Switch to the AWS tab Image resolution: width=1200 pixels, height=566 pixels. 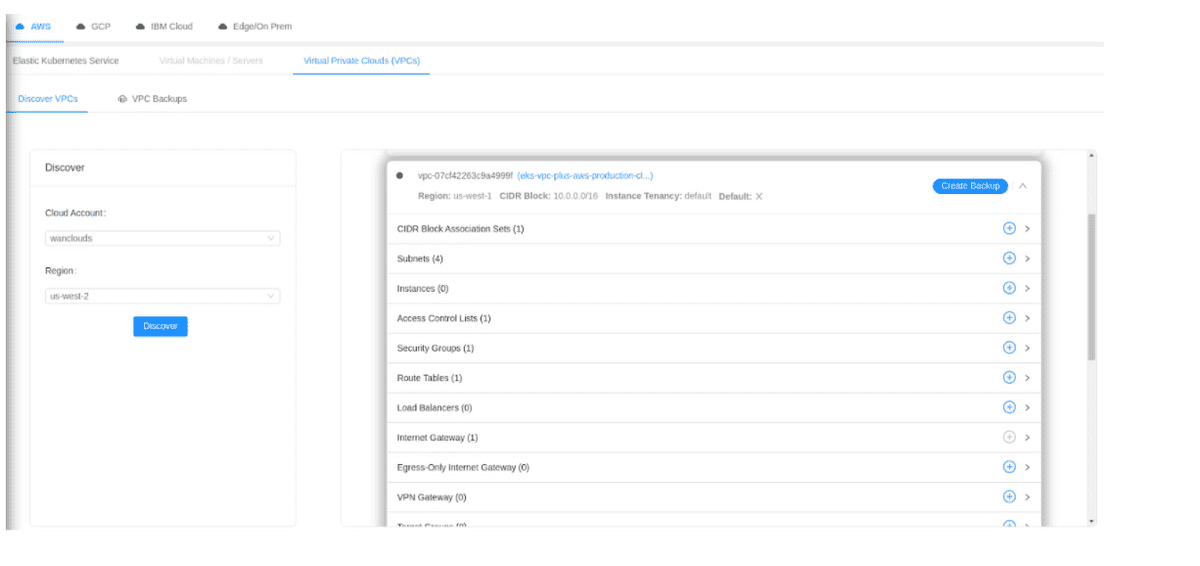tap(34, 26)
